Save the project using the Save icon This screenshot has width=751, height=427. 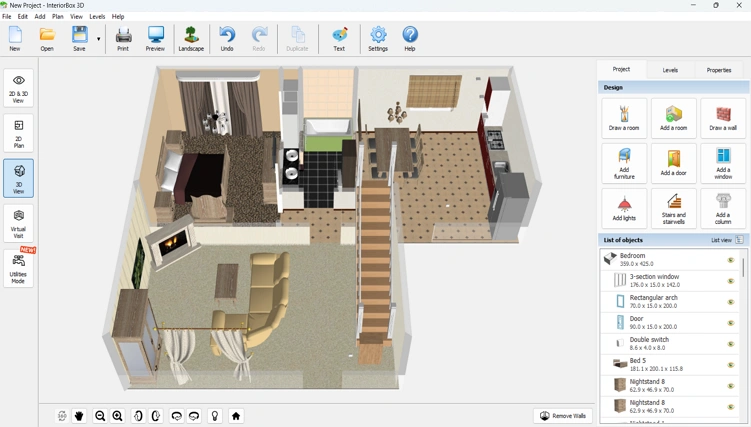click(x=80, y=38)
